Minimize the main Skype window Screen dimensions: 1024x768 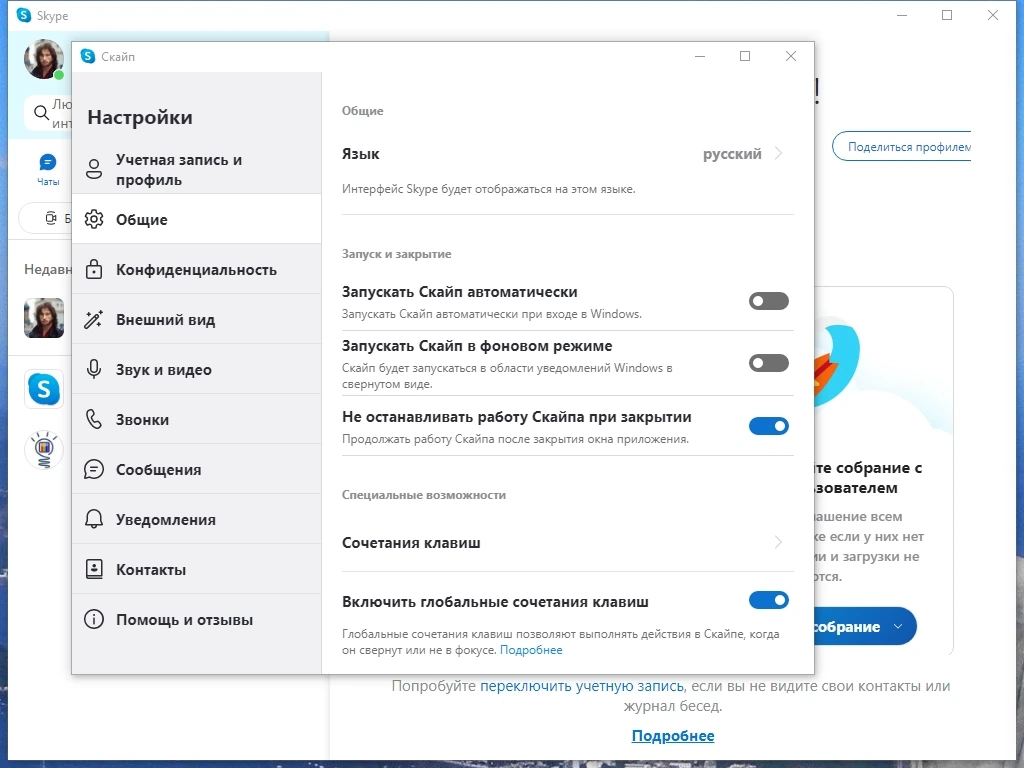click(x=902, y=15)
